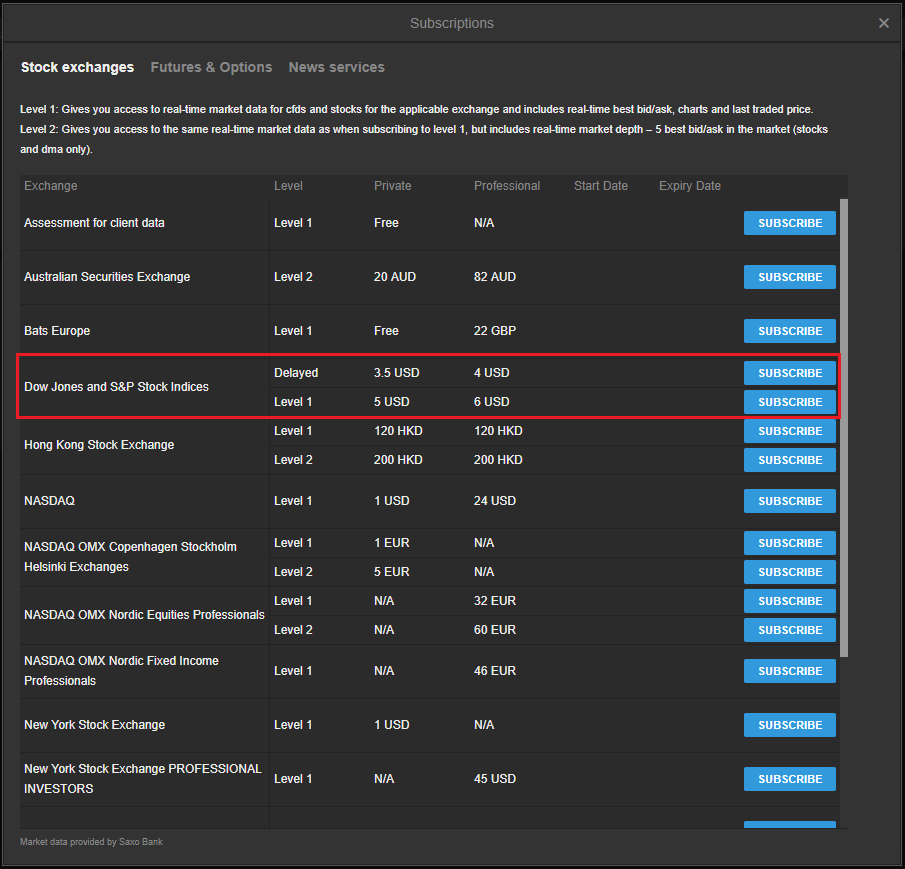Click the 46 EUR professional price
The width and height of the screenshot is (905, 869).
tap(495, 671)
